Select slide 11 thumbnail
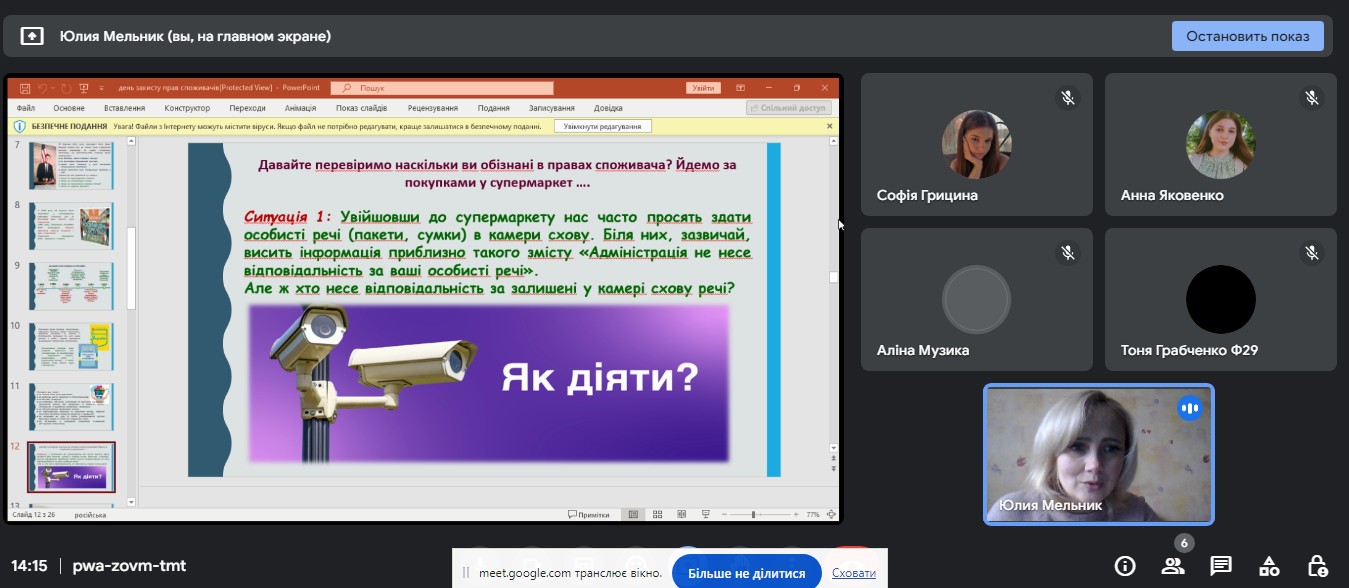The width and height of the screenshot is (1349, 588). click(70, 406)
